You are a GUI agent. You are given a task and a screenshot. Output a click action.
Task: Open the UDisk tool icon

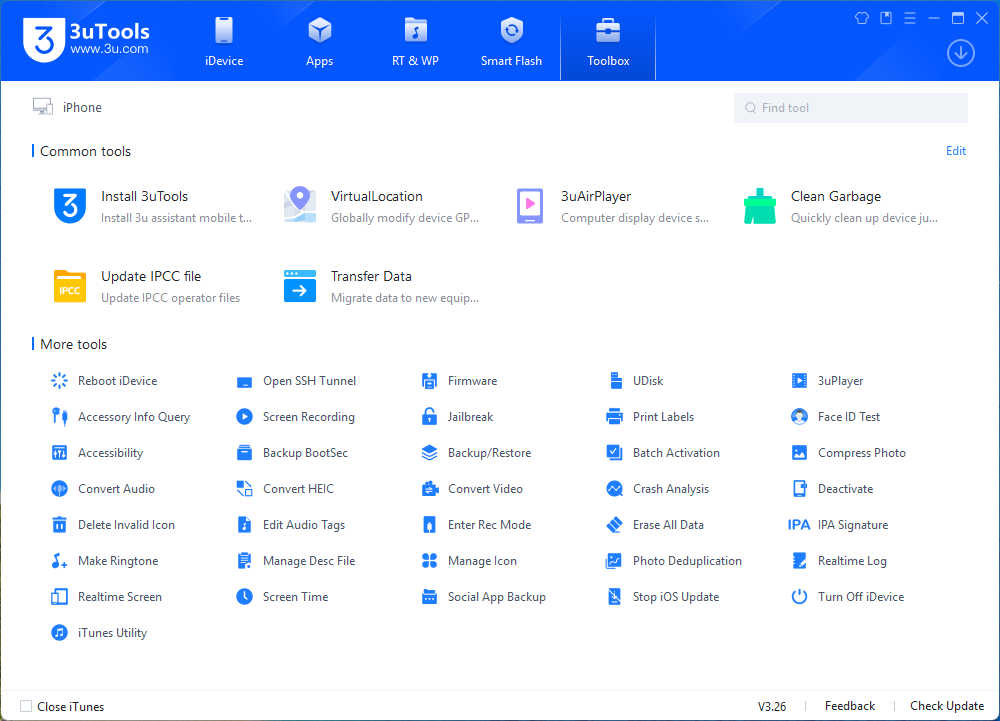[615, 381]
